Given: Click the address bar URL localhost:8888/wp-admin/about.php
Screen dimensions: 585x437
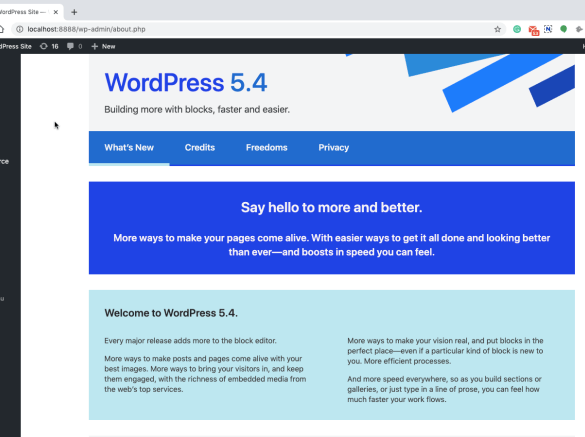Looking at the screenshot, I should [x=87, y=29].
